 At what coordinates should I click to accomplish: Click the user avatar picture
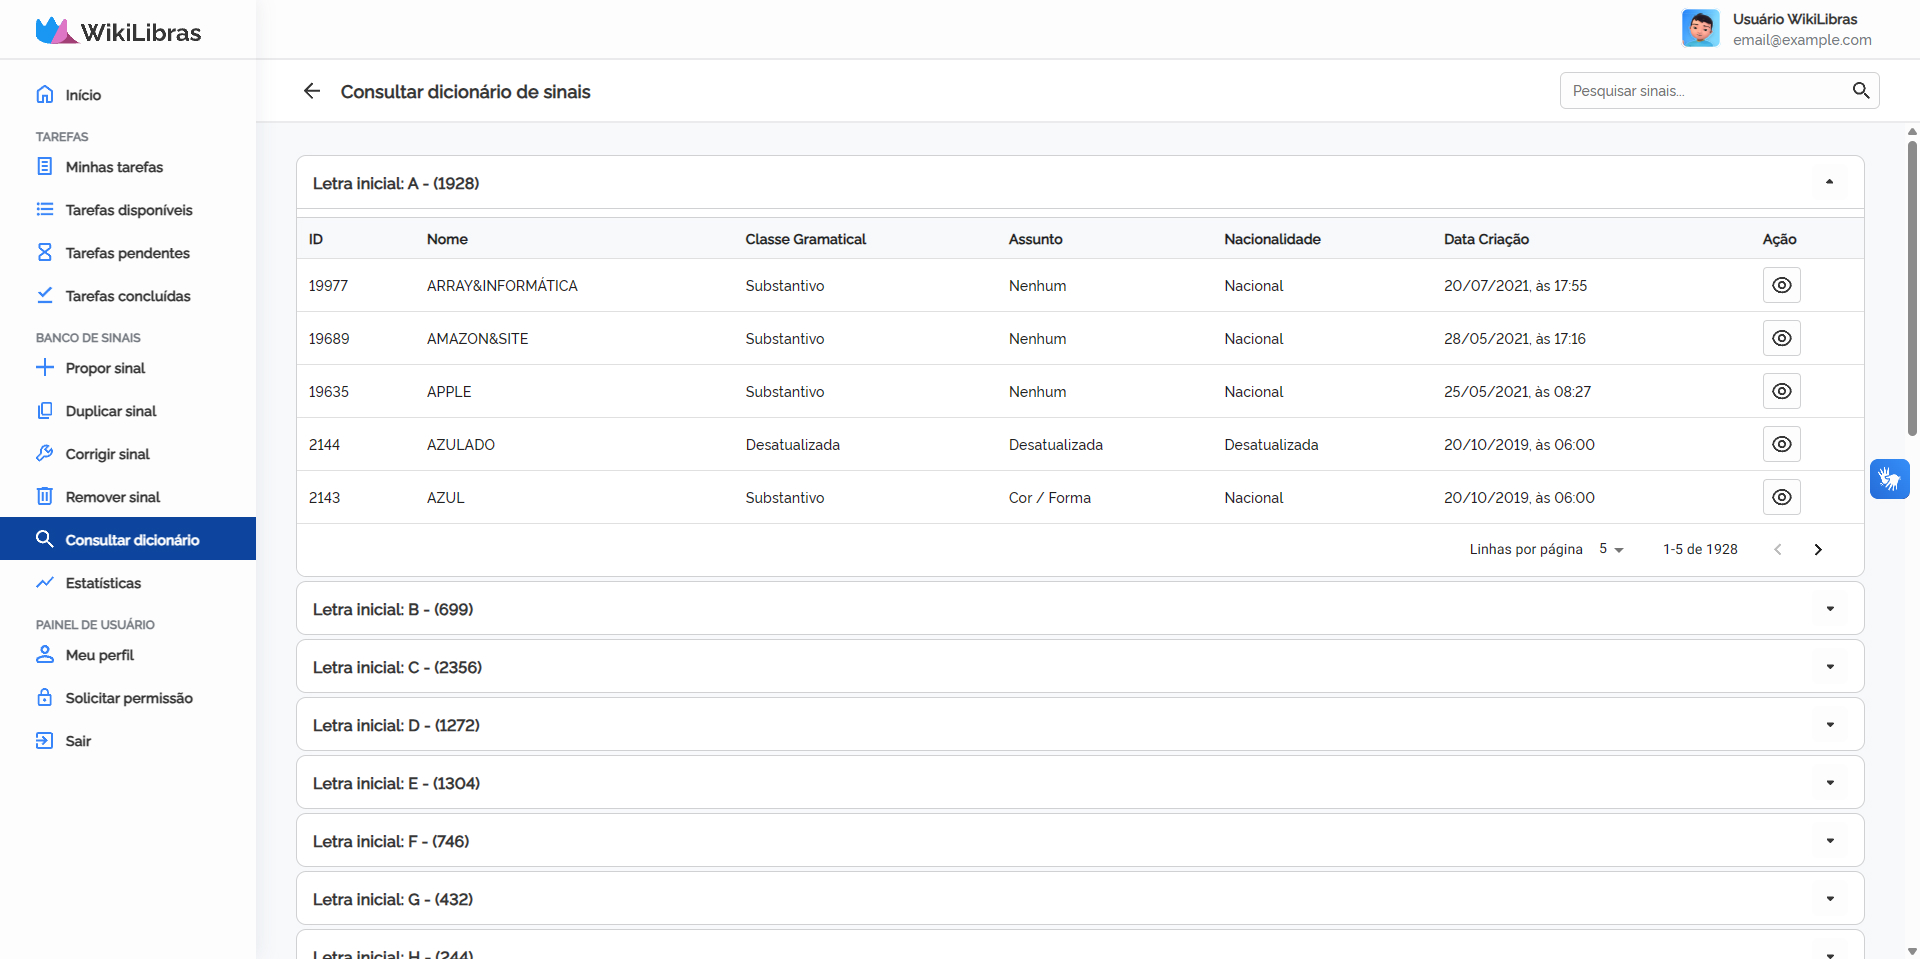(x=1700, y=29)
